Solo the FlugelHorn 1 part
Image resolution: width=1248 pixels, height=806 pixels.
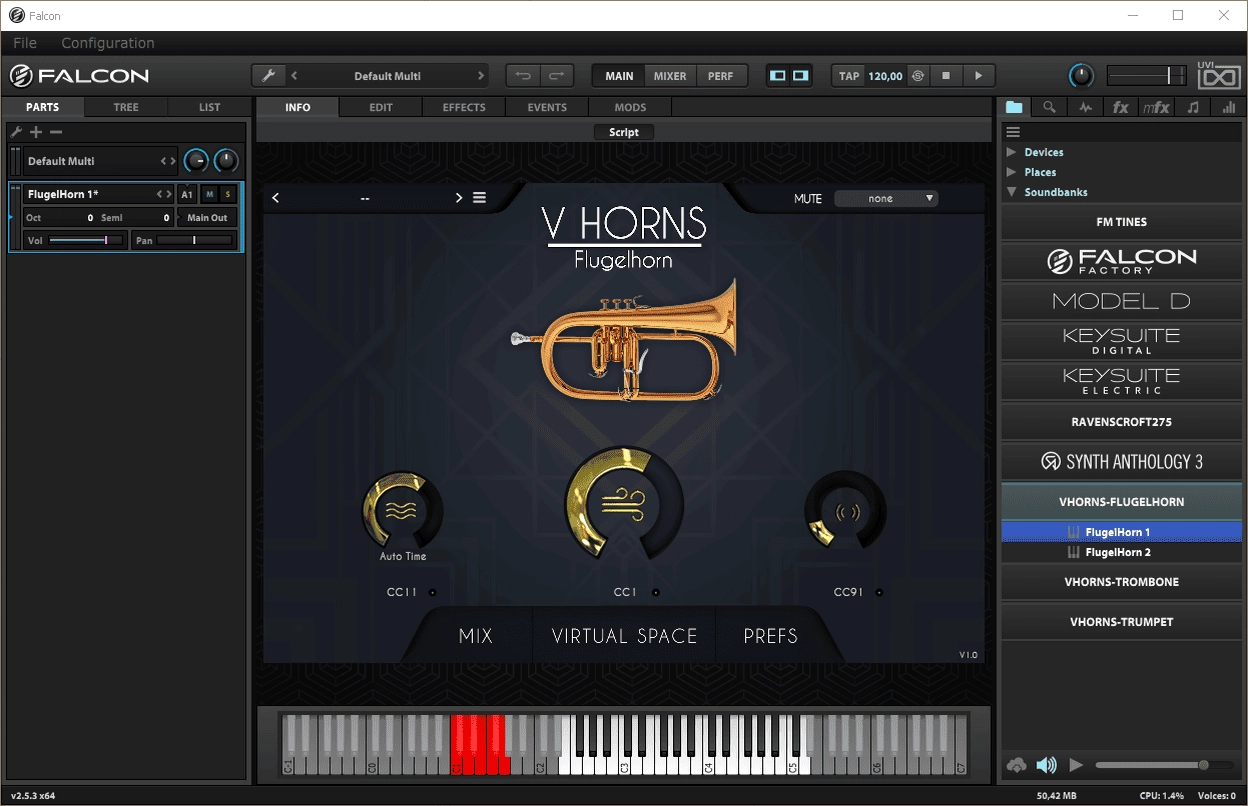[228, 194]
